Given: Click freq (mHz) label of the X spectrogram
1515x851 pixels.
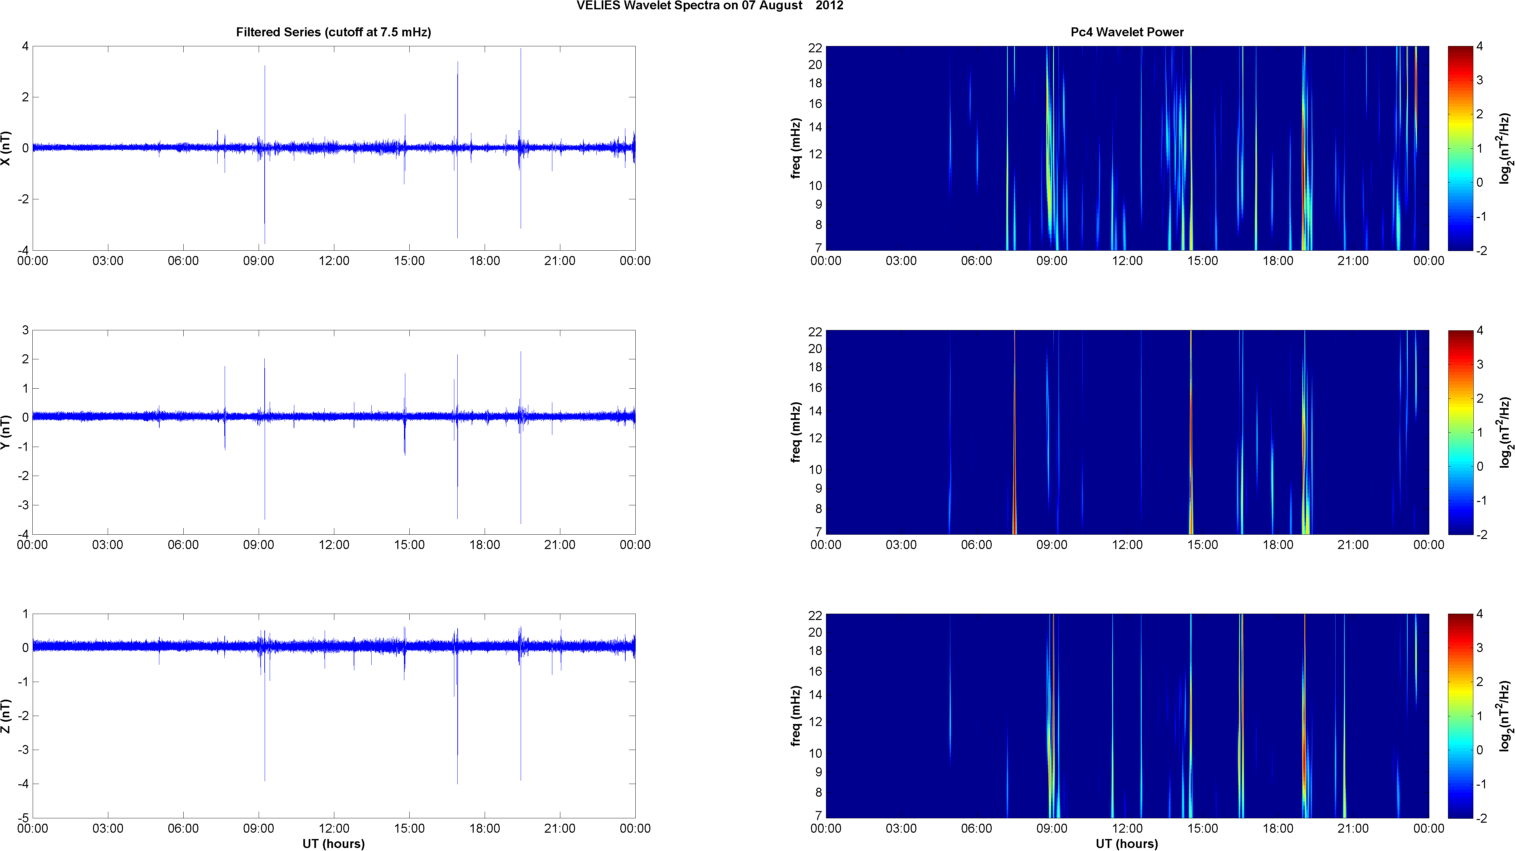Looking at the screenshot, I should pos(796,148).
